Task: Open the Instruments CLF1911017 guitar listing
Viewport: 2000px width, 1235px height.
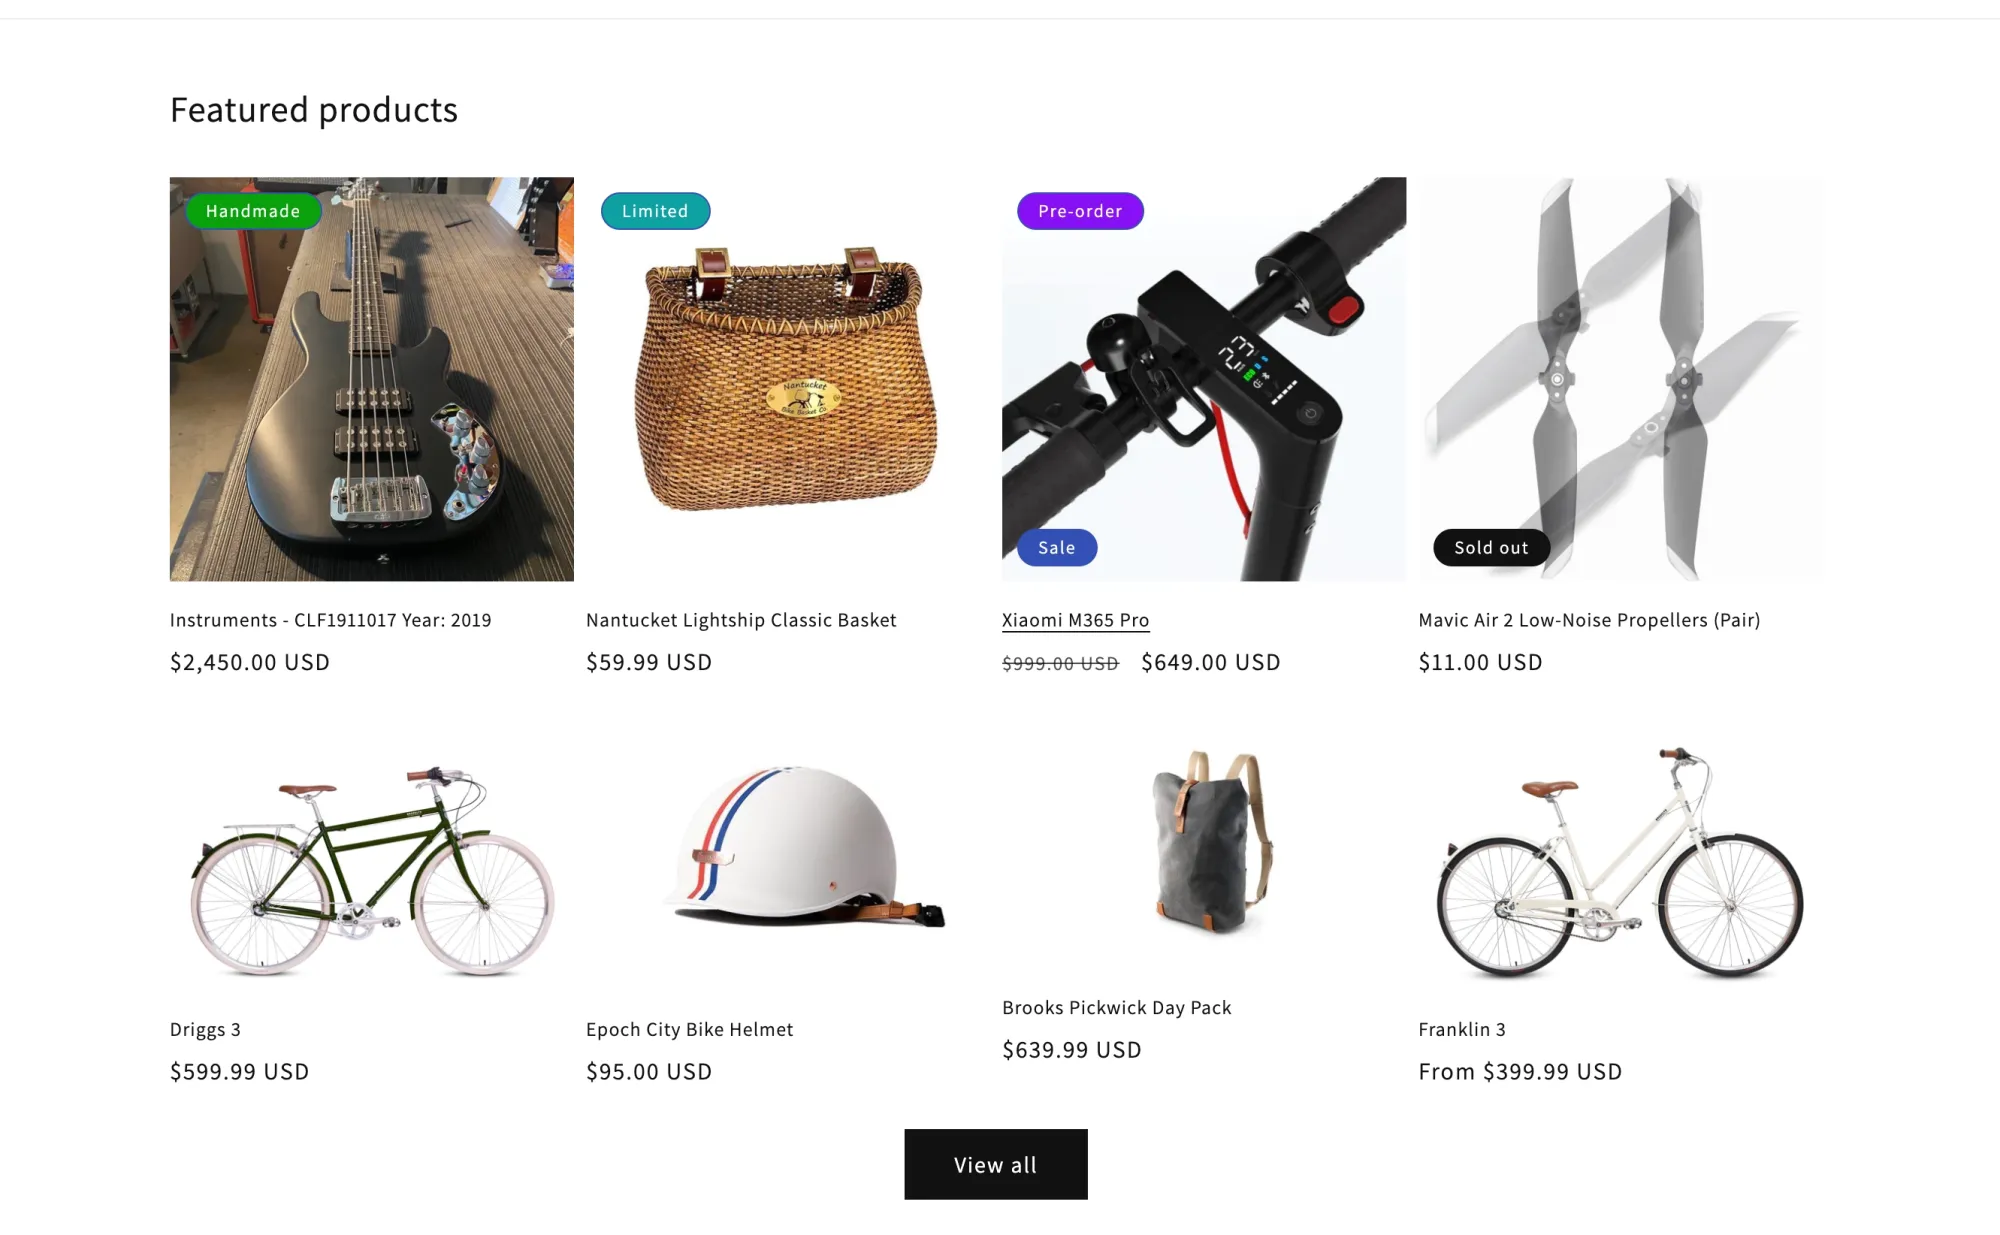Action: (330, 620)
